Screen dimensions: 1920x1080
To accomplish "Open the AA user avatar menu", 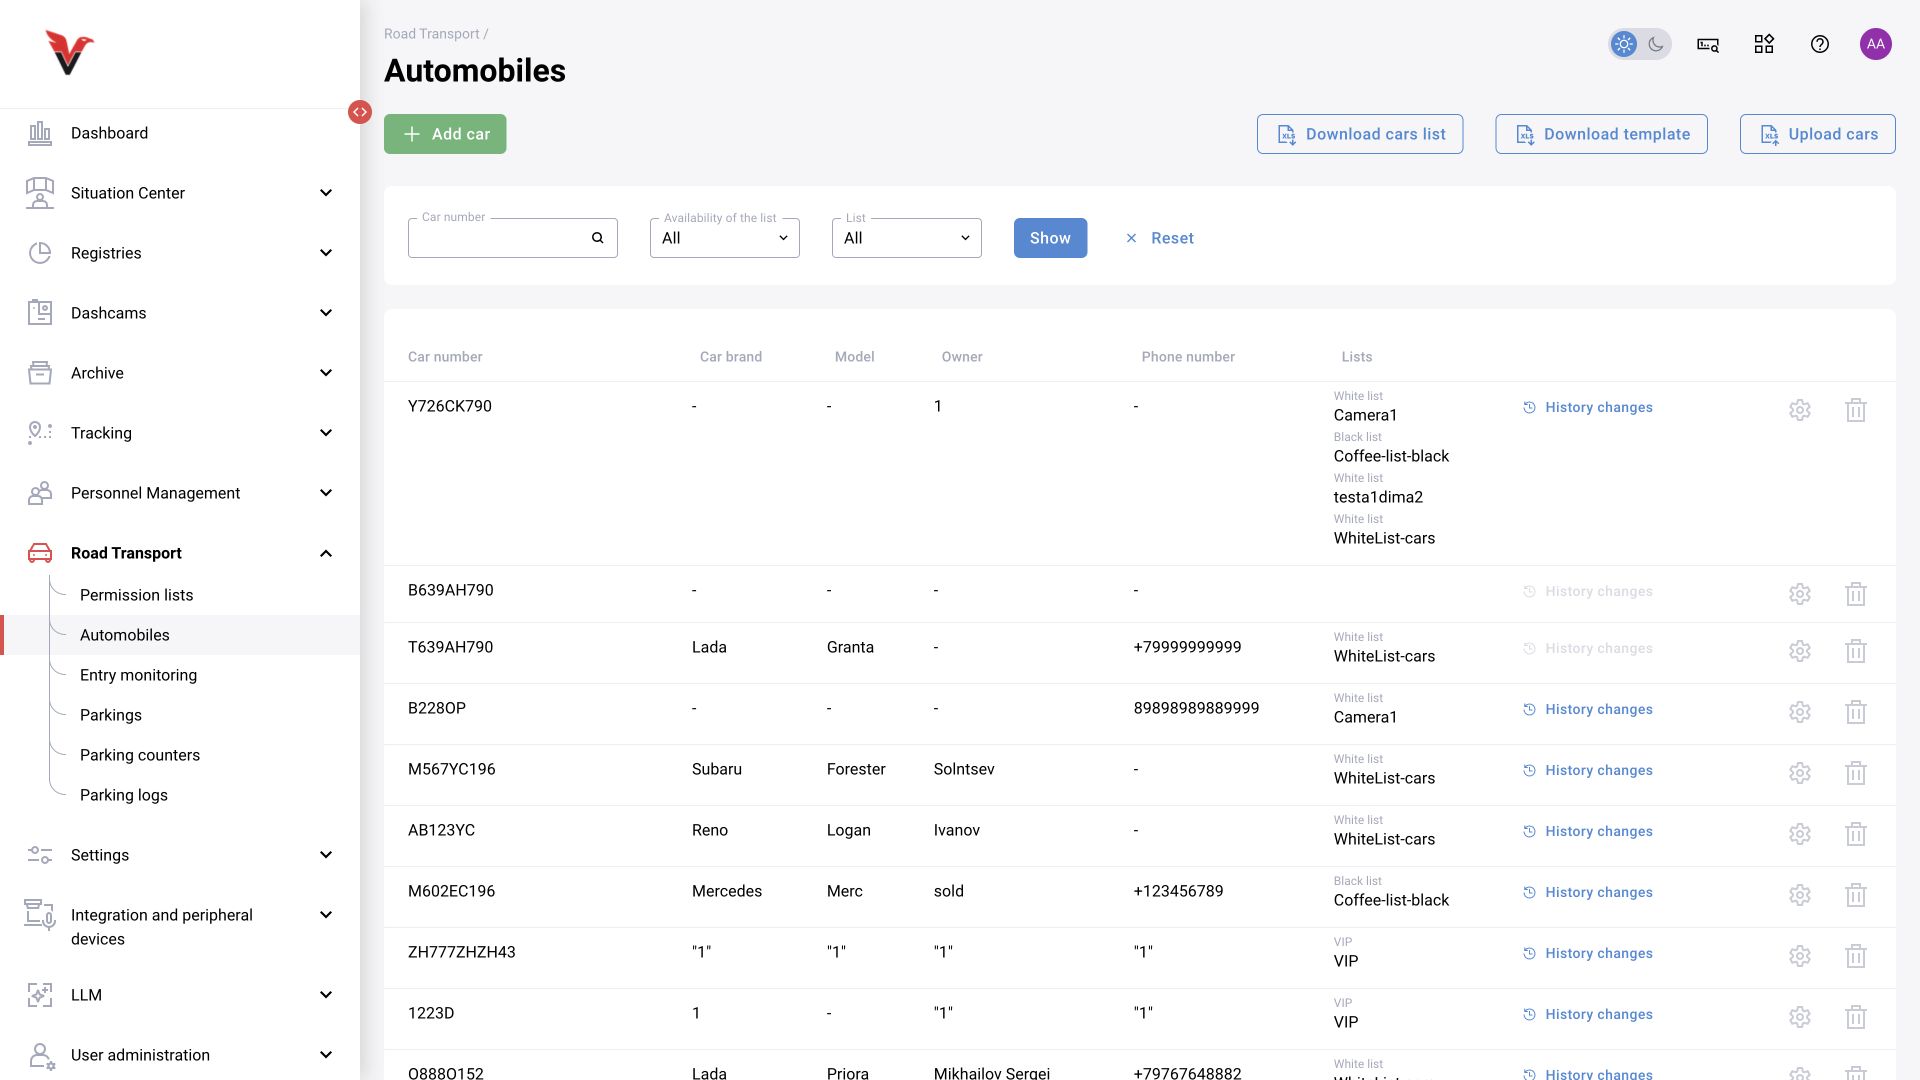I will click(x=1876, y=44).
